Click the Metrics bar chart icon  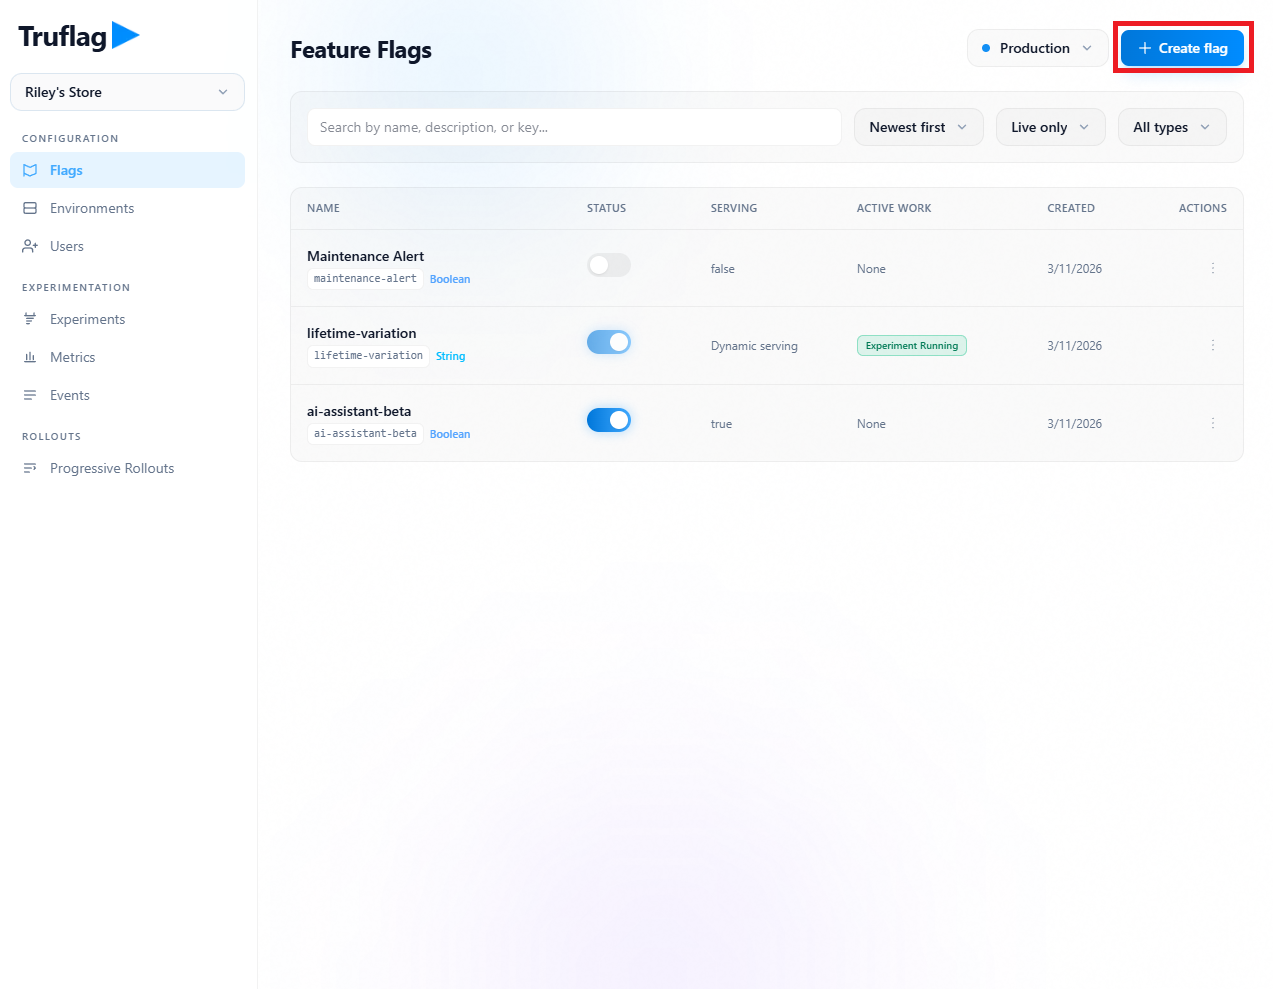click(x=30, y=358)
